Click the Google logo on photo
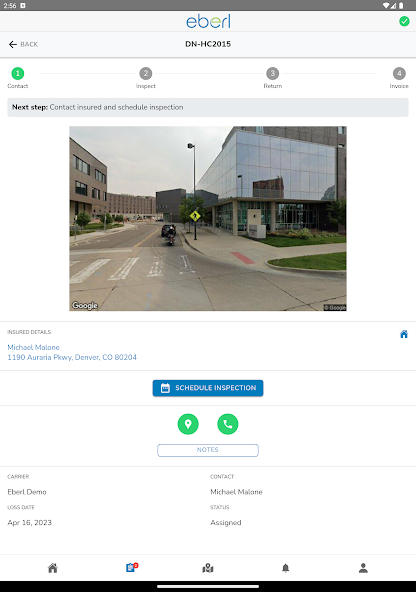Screen dimensions: 416x592 (85, 305)
